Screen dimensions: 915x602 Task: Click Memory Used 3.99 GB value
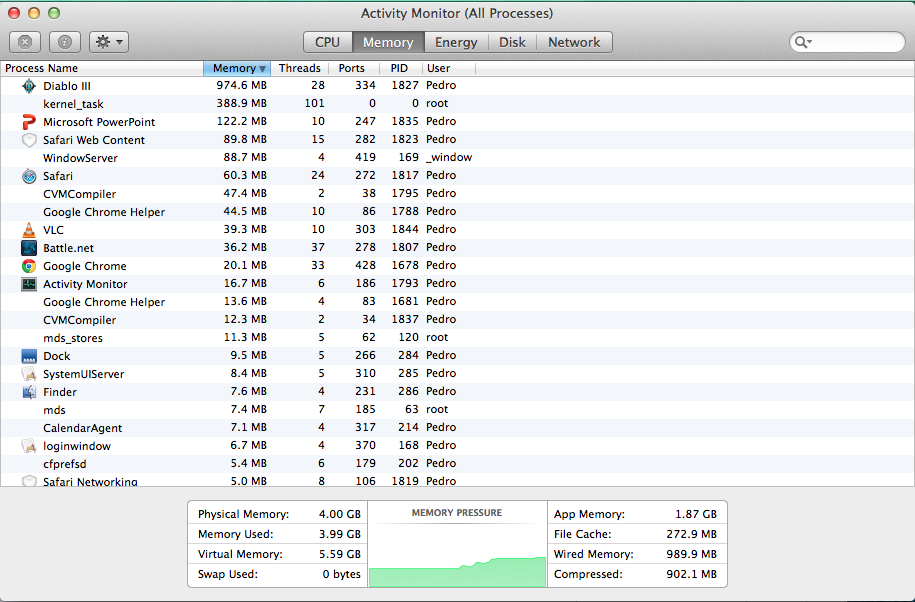click(340, 534)
